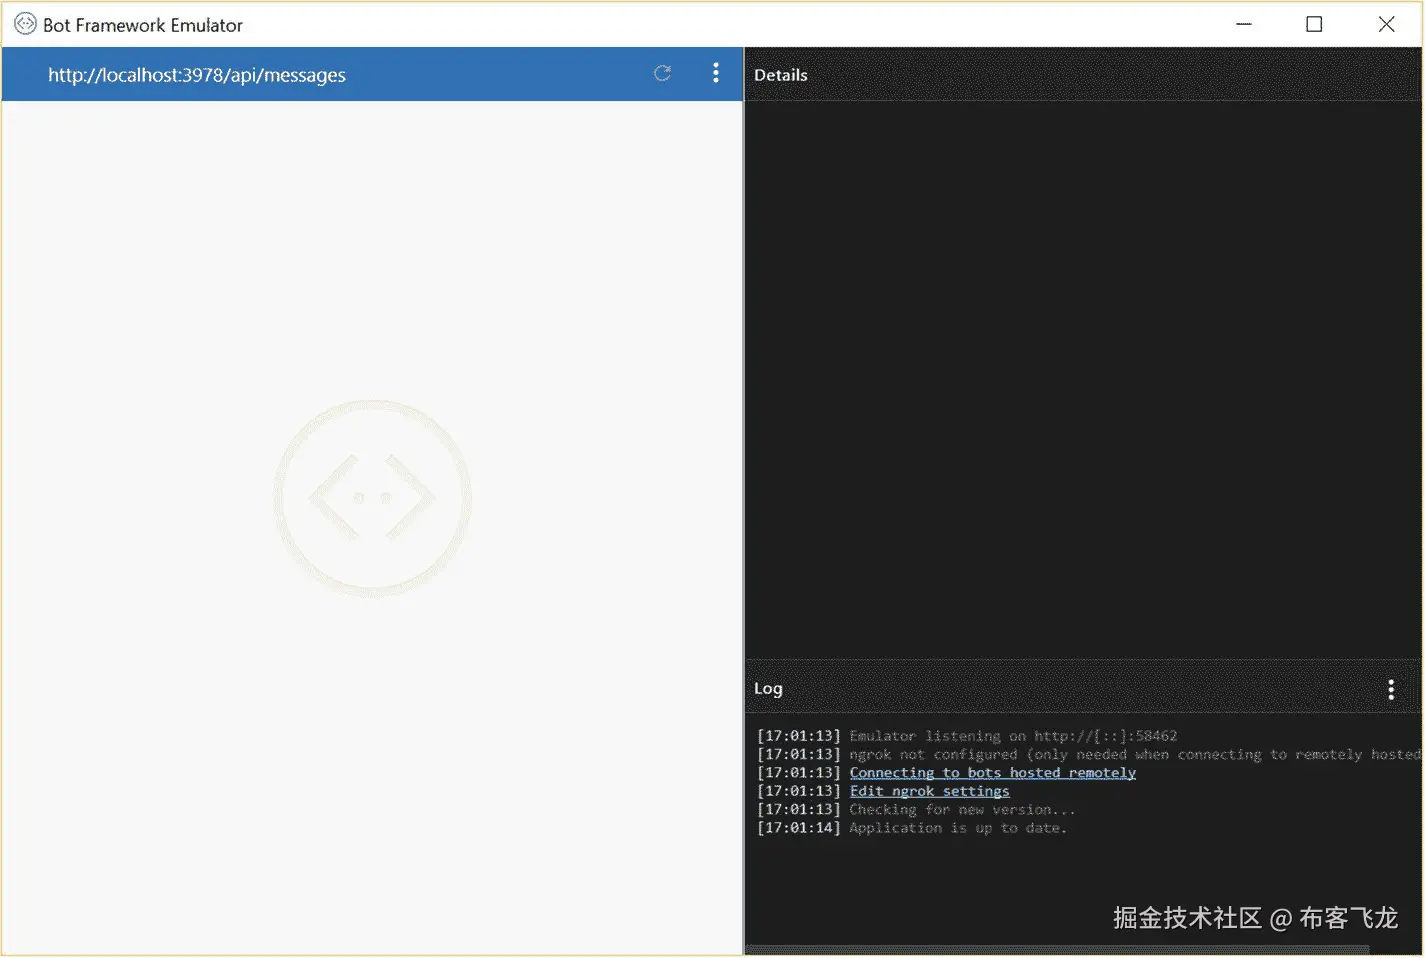Select the 'Application is up to date.' log line
Screen dimensions: 1425x958
tap(912, 828)
